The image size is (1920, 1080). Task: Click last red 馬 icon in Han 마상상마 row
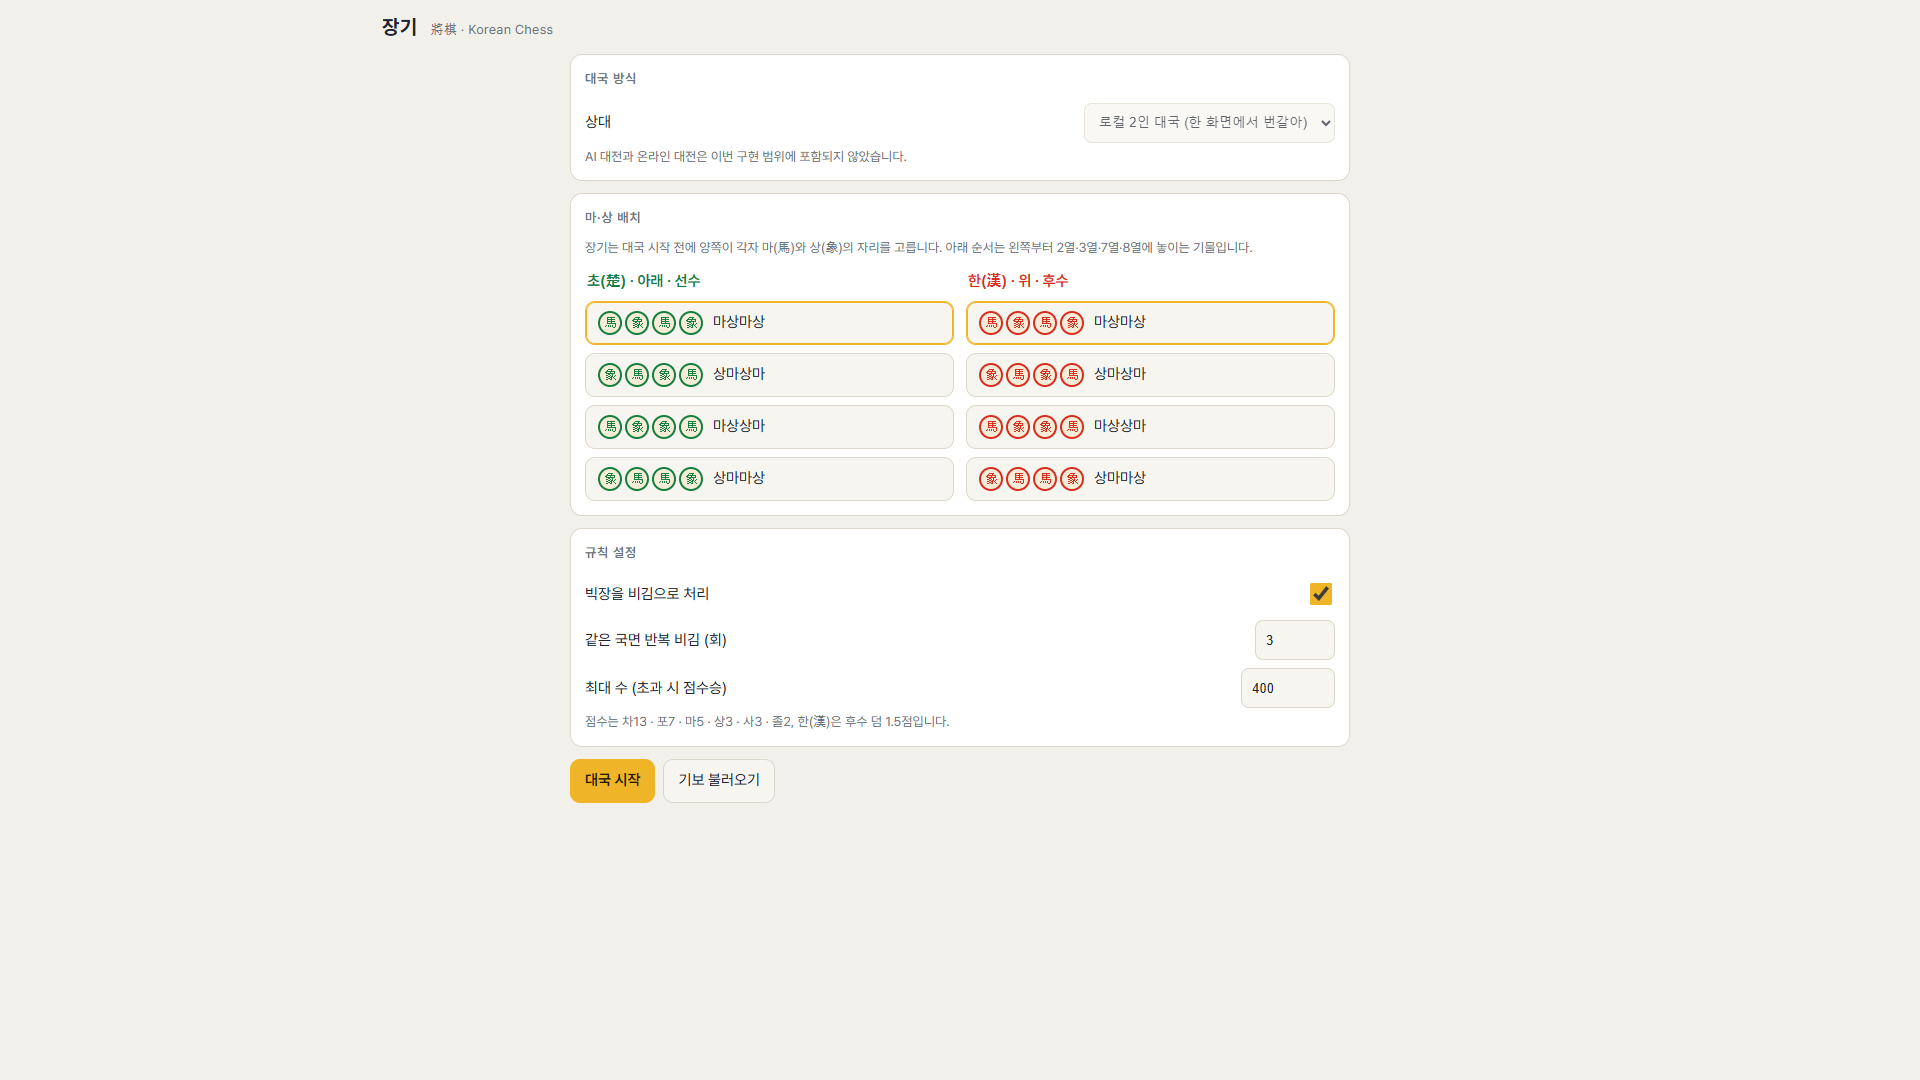click(1072, 427)
